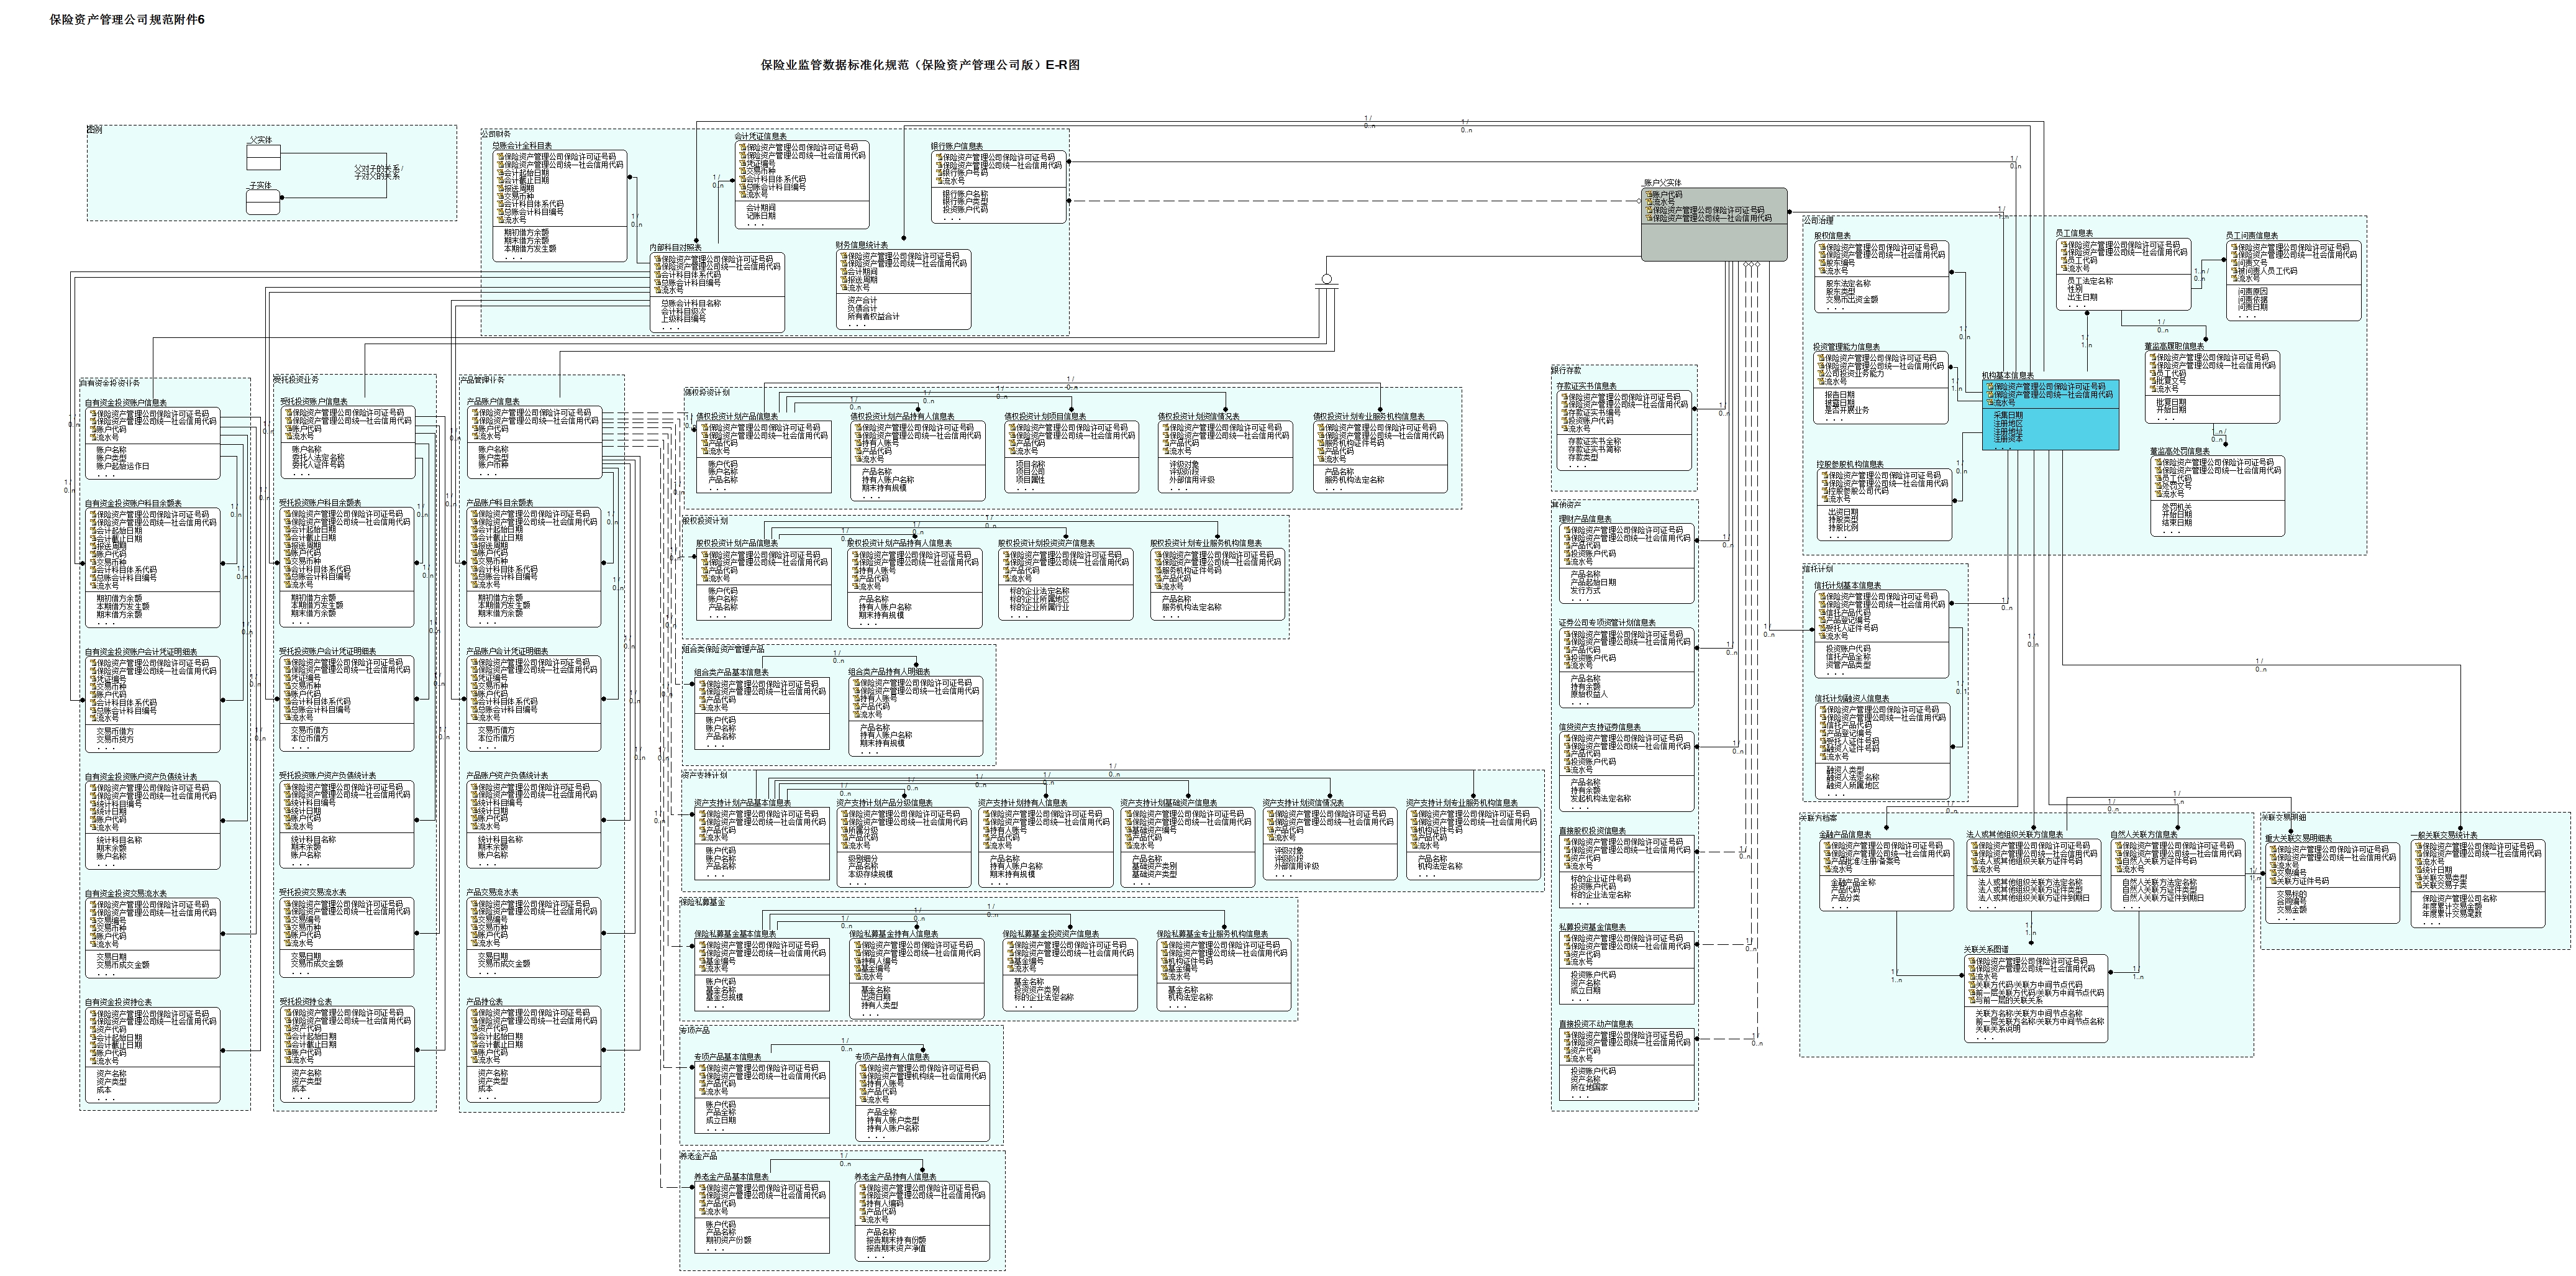
Task: Click the 公司治理 group label
Action: point(1818,220)
